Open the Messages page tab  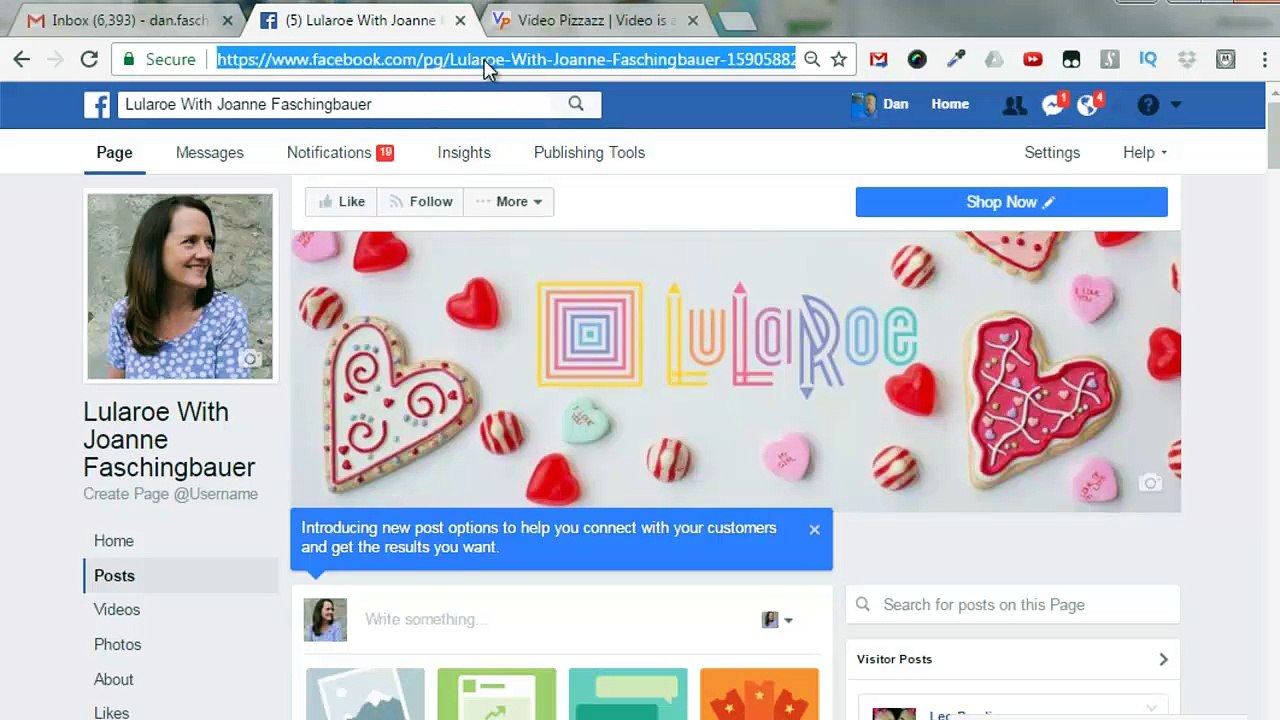coord(209,153)
